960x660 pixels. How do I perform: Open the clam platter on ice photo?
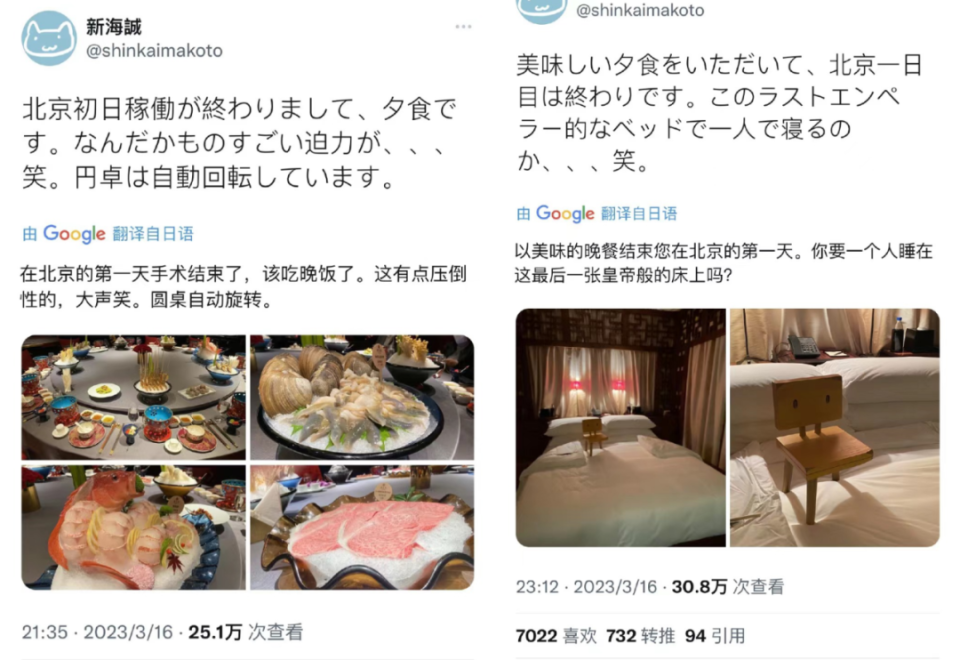pyautogui.click(x=362, y=397)
